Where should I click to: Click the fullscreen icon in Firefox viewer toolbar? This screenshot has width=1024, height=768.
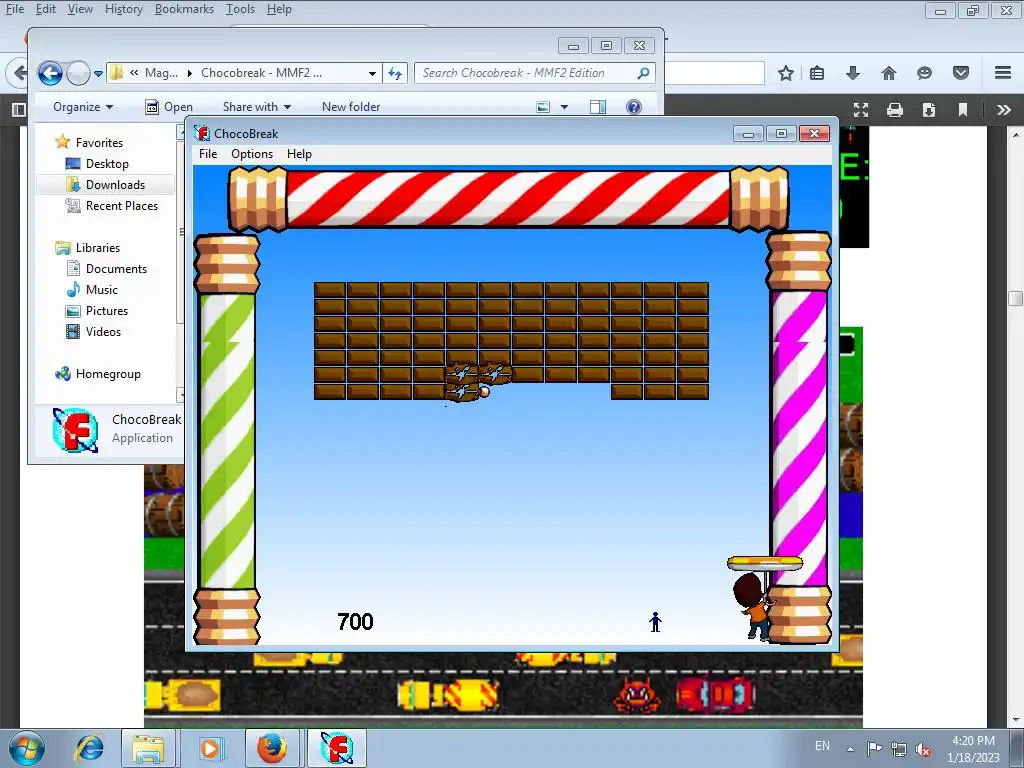[x=861, y=110]
